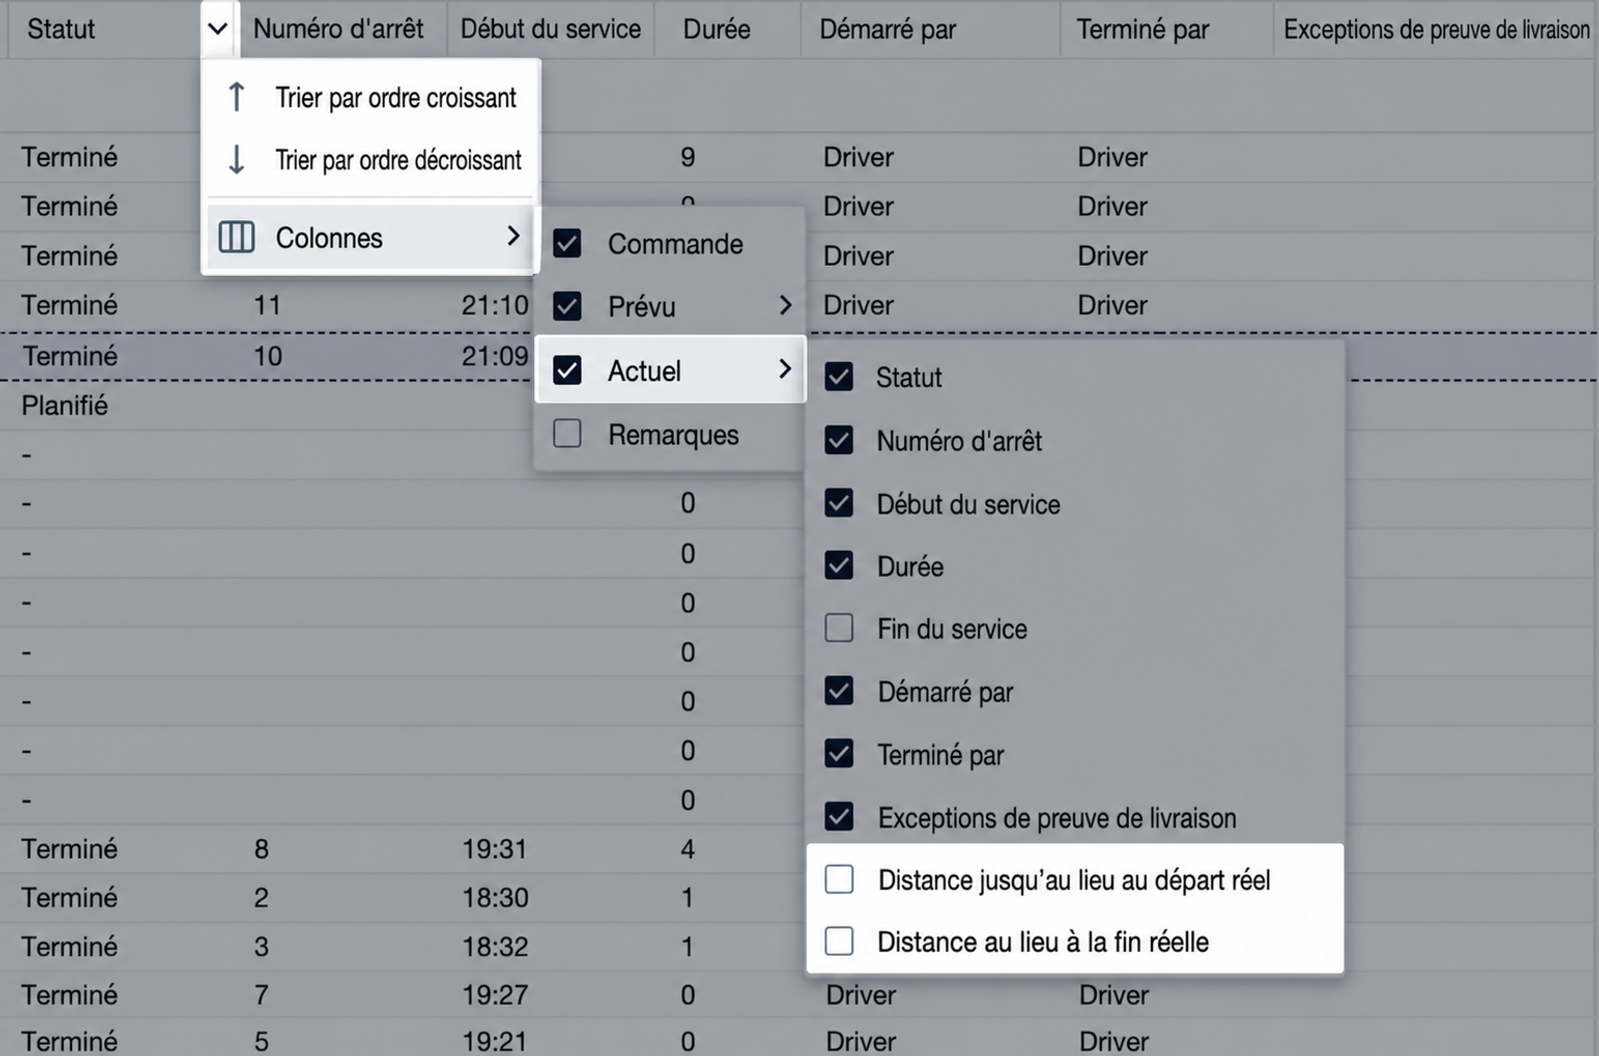Image resolution: width=1599 pixels, height=1056 pixels.
Task: Select the 21:10 start time cell
Action: [494, 305]
